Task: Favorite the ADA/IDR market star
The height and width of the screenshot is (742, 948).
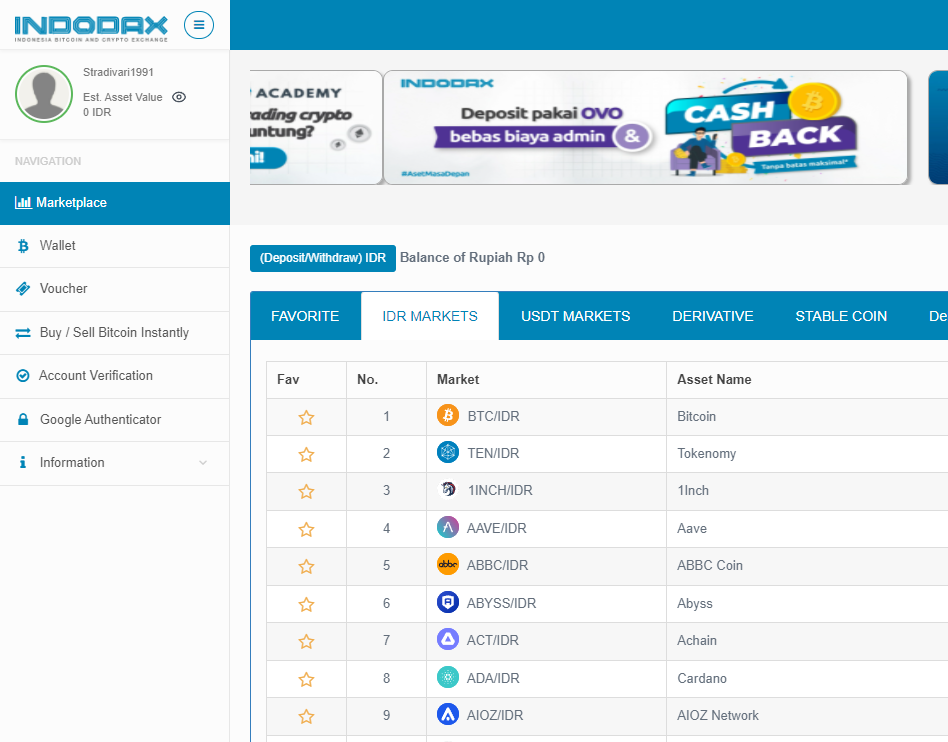Action: coord(307,680)
